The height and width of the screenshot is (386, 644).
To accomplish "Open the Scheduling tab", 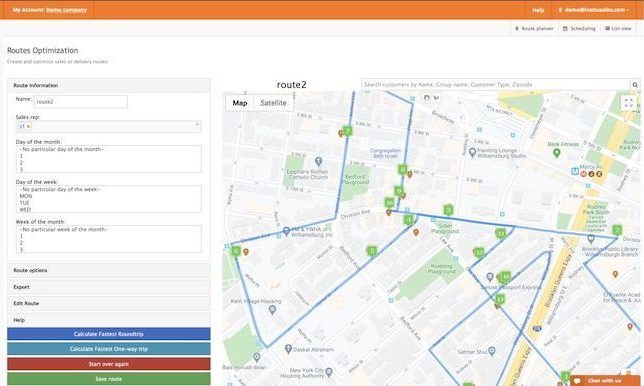I will tap(579, 28).
